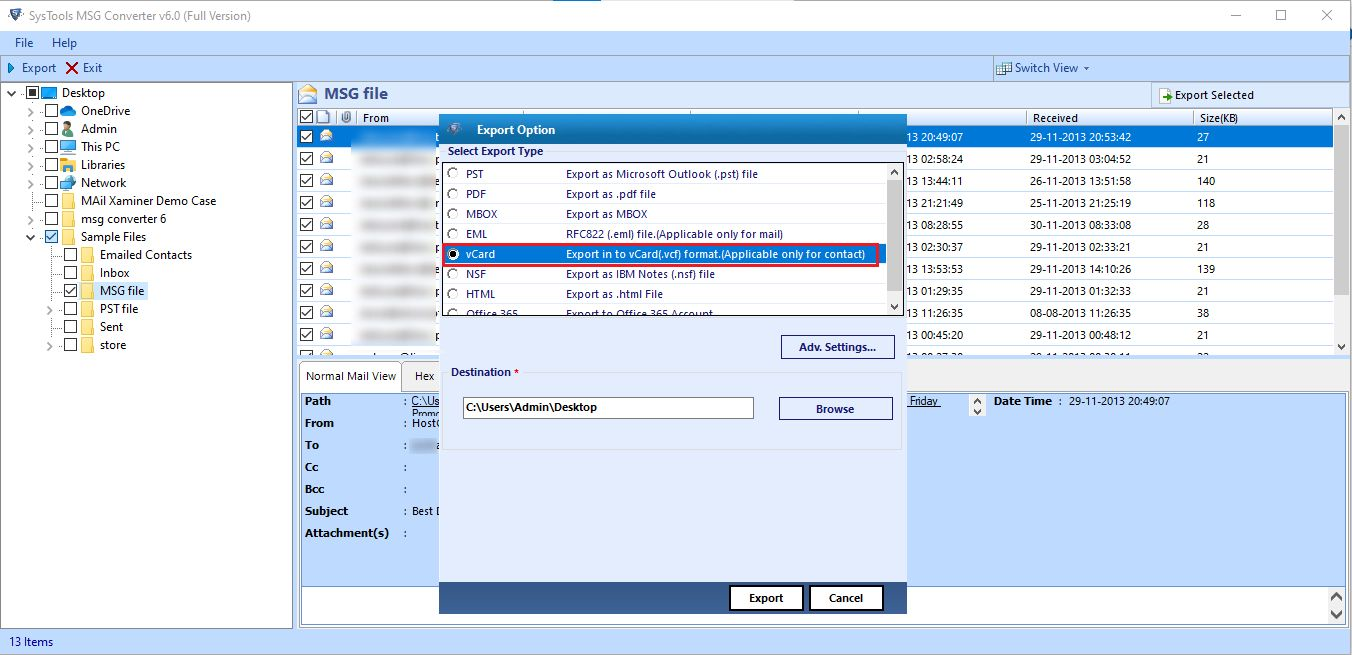
Task: Click the red Exit toolbar icon
Action: tap(72, 68)
